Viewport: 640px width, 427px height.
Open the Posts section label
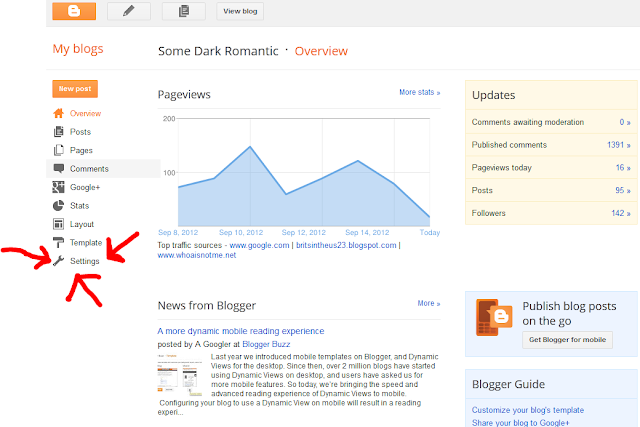(x=80, y=132)
